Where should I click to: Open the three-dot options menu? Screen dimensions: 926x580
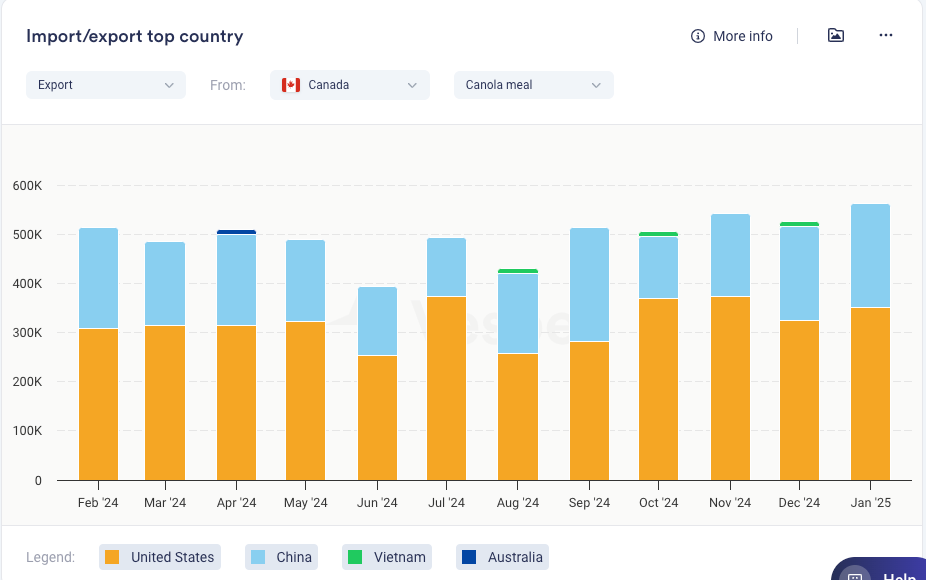(x=885, y=36)
